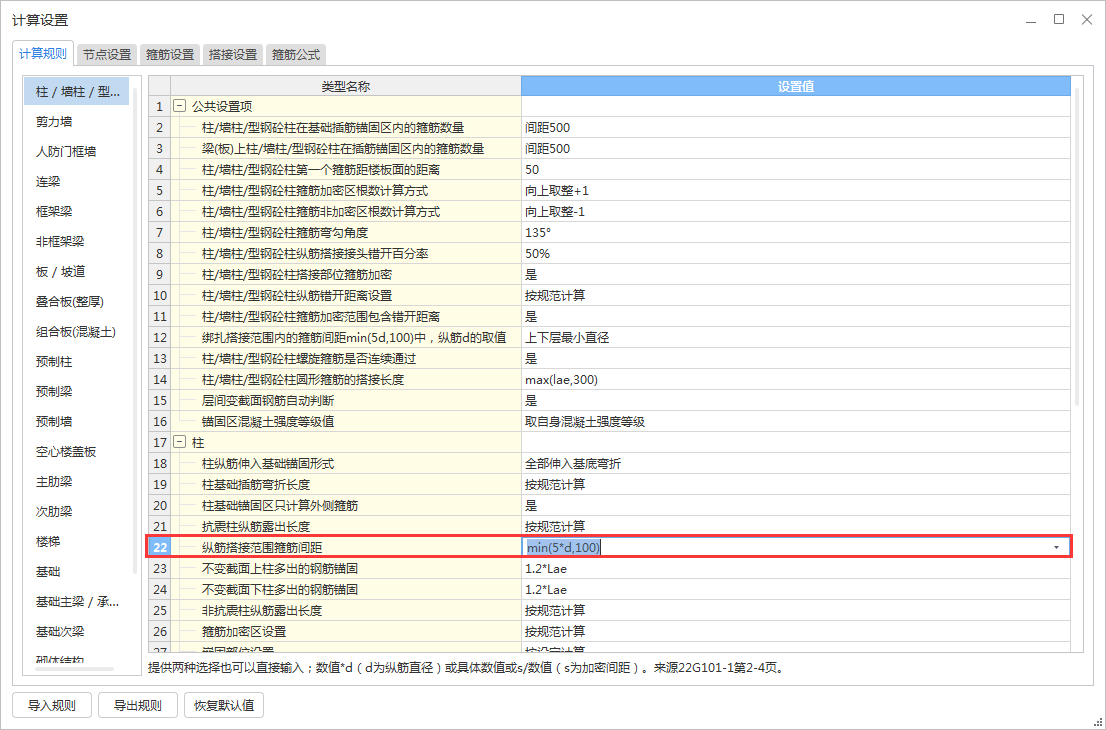Click the vertical scrollbar of the settings table
1106x730 pixels.
[x=1077, y=247]
